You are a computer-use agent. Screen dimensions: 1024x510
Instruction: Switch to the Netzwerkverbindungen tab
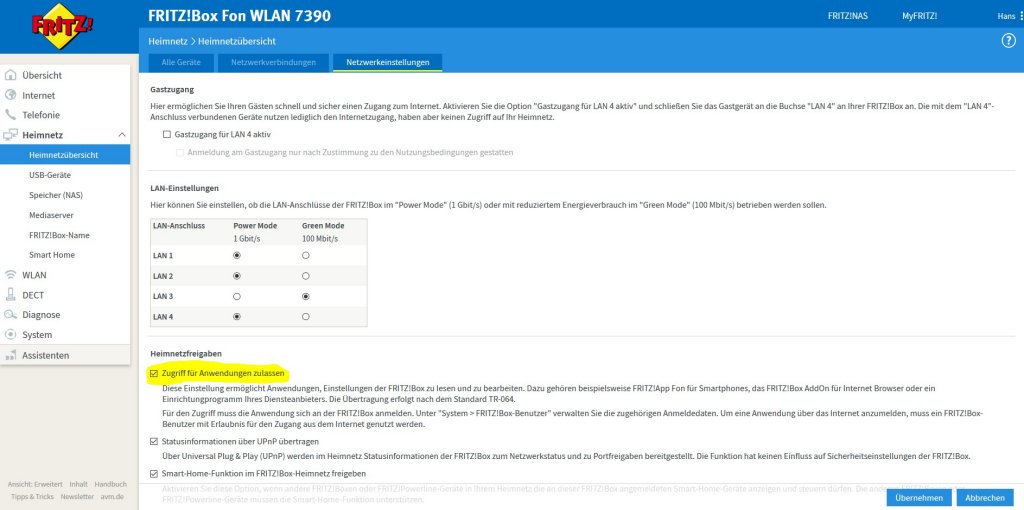click(273, 63)
